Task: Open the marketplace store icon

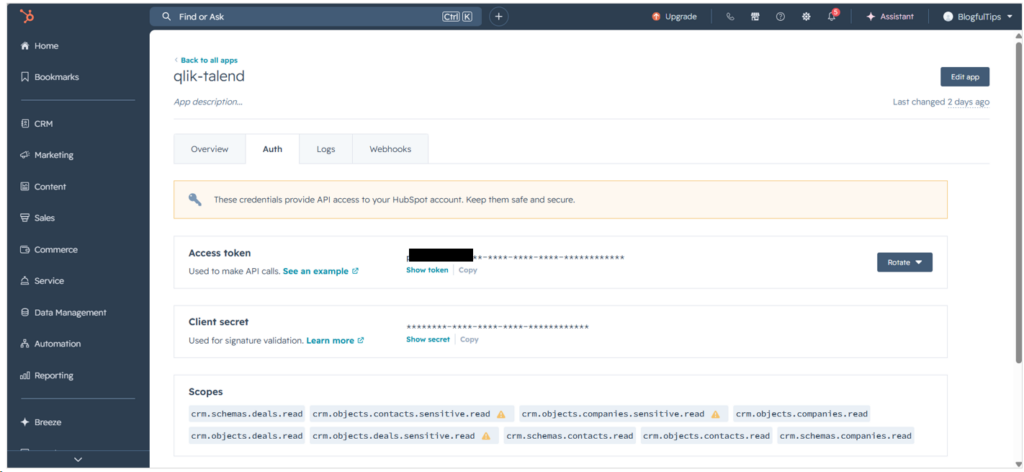Action: [755, 17]
